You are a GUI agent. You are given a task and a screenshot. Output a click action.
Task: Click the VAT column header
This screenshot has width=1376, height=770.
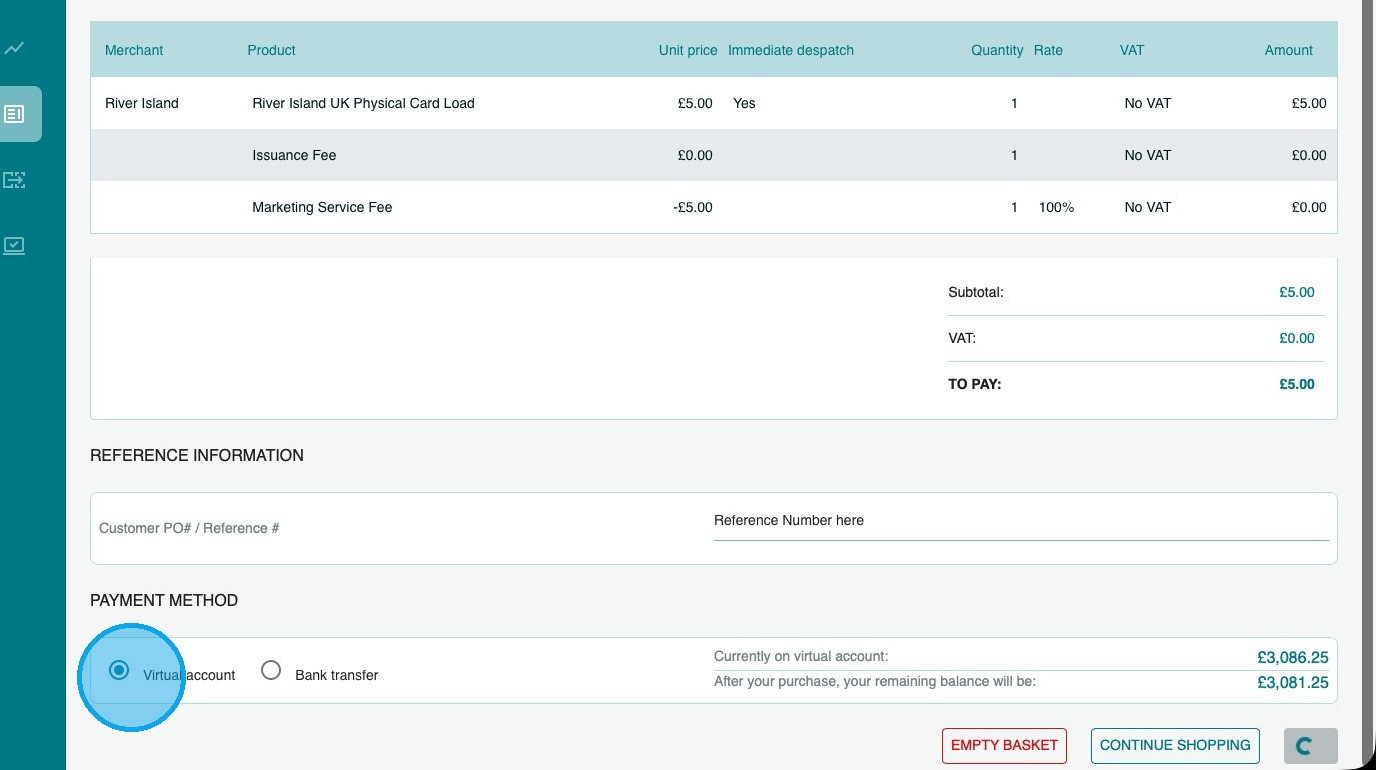click(x=1132, y=50)
